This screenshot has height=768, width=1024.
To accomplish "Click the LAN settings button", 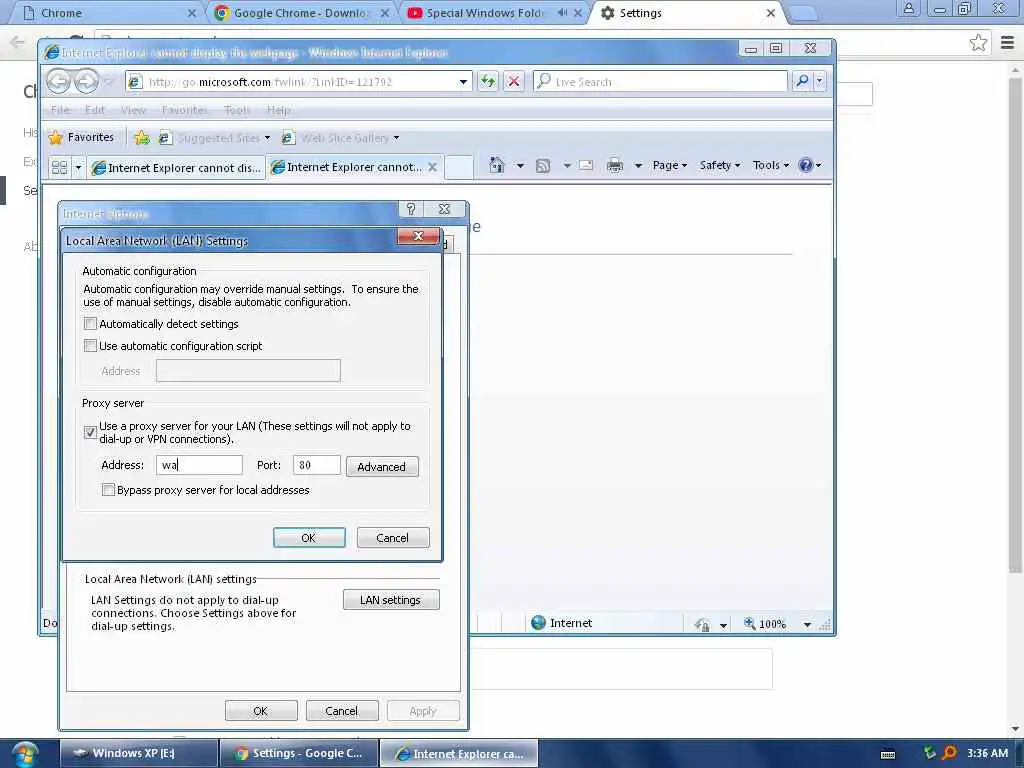I will click(391, 600).
